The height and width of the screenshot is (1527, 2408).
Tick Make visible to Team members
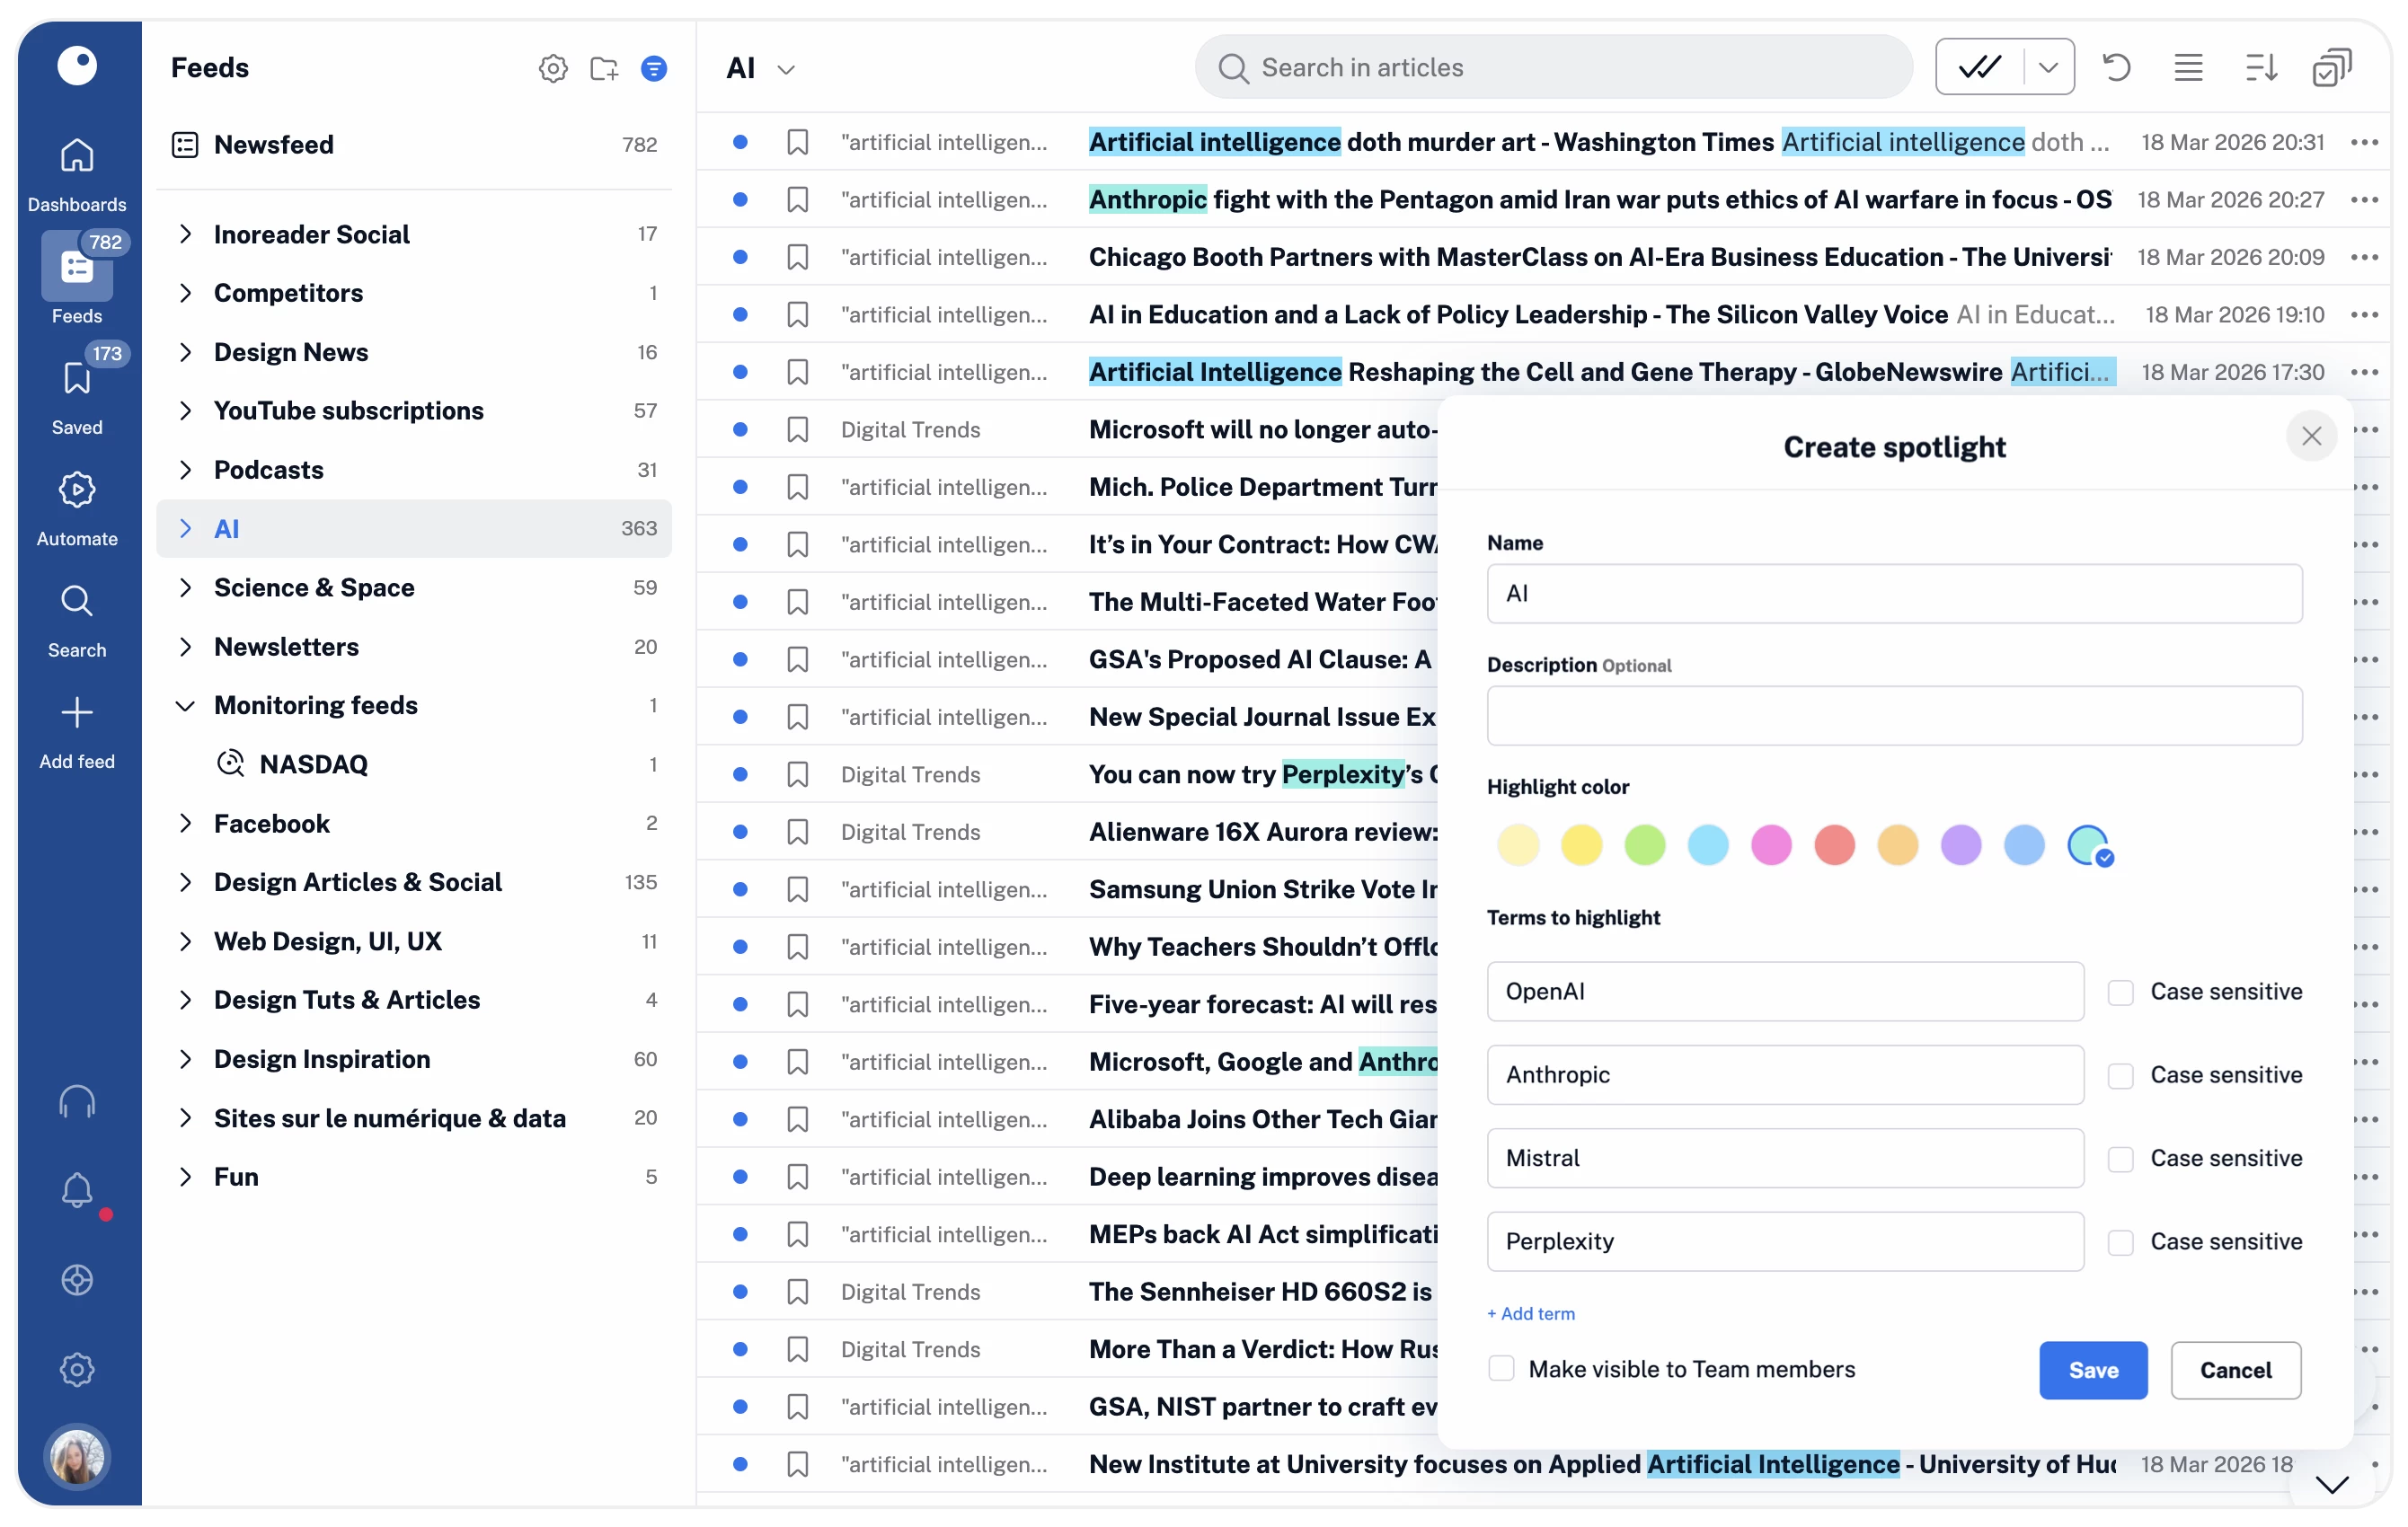click(x=1501, y=1369)
